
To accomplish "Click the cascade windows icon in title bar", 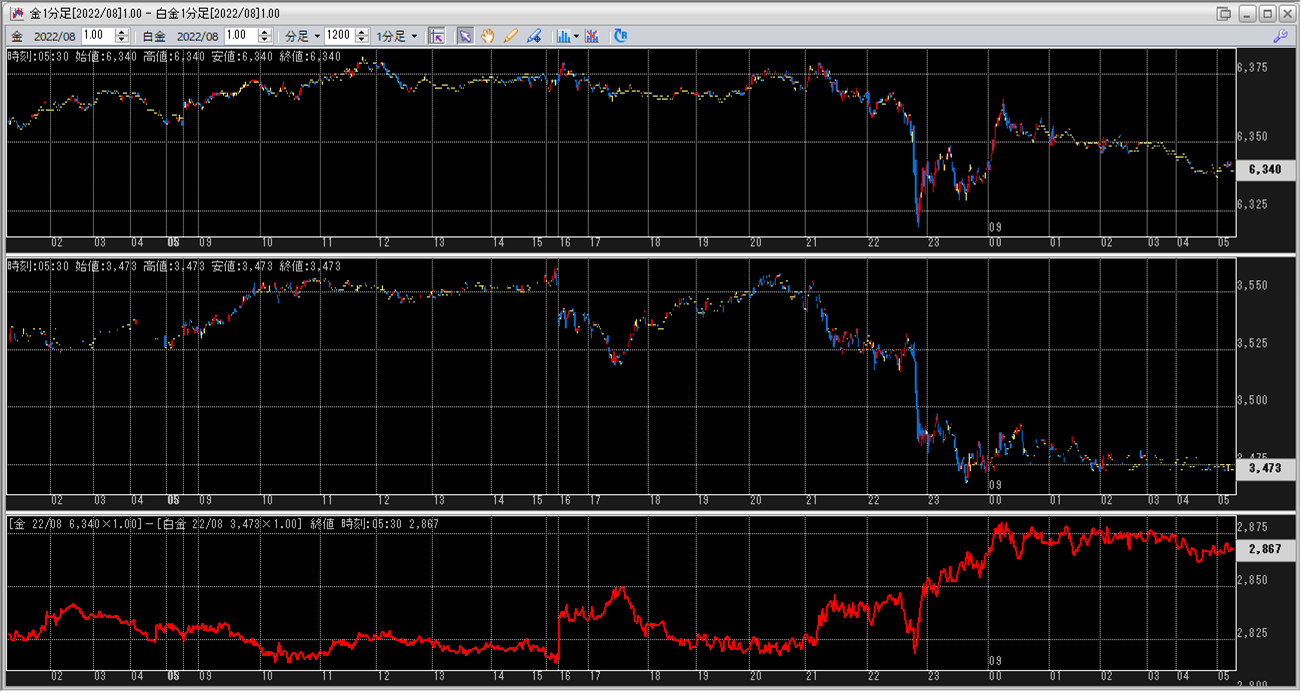I will coord(1224,13).
